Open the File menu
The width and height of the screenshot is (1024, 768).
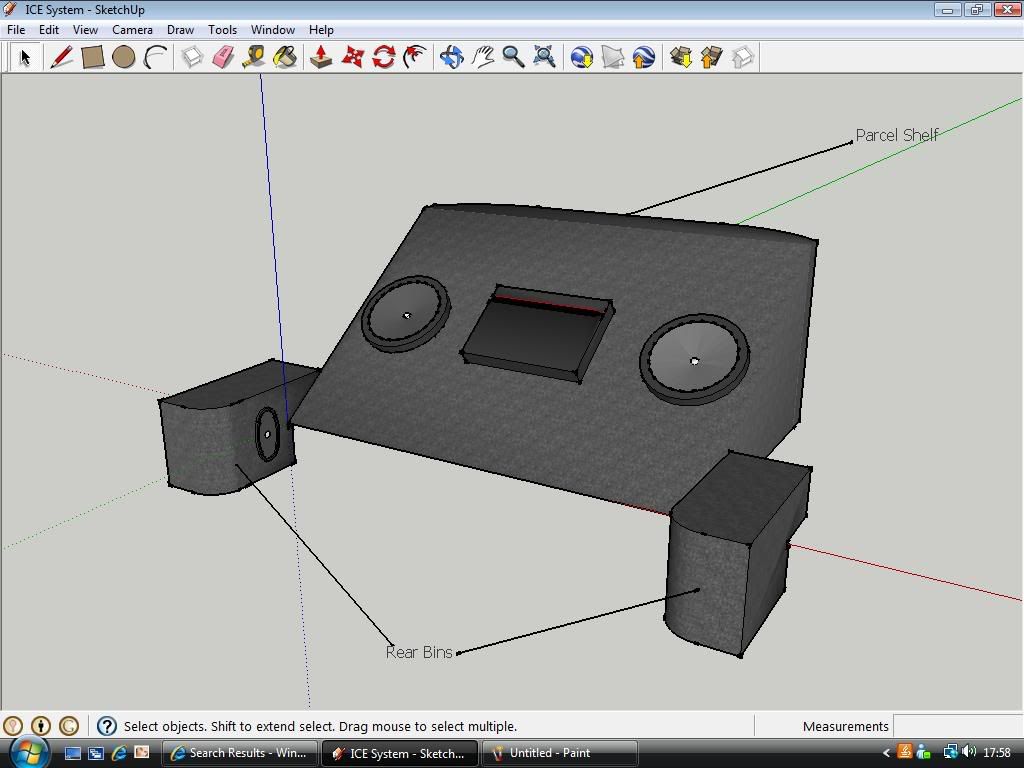pyautogui.click(x=16, y=30)
